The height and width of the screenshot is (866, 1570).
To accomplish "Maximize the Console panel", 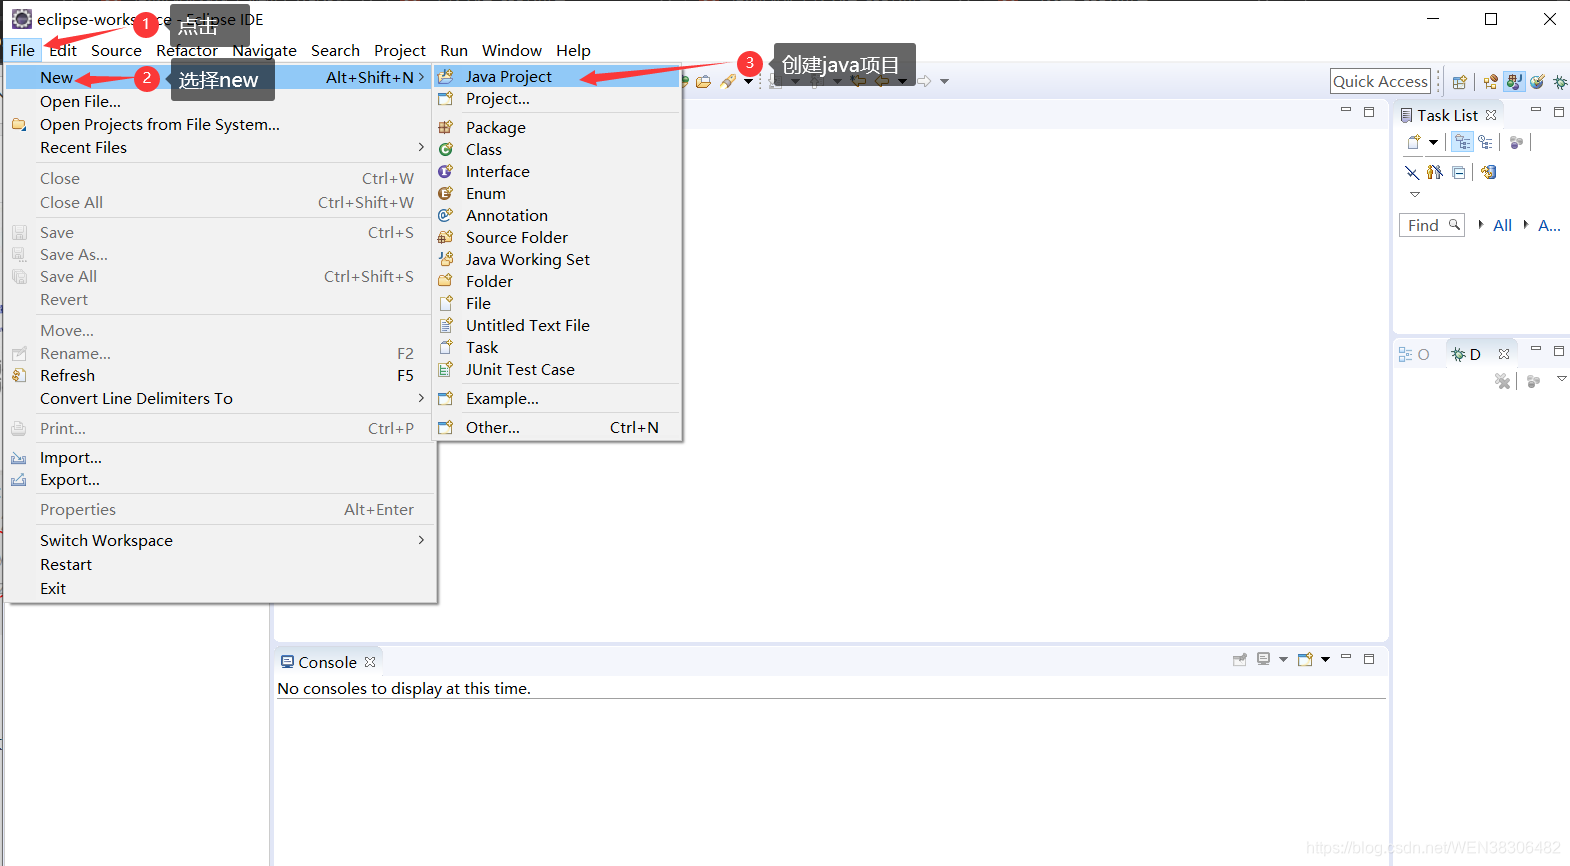I will [x=1369, y=658].
